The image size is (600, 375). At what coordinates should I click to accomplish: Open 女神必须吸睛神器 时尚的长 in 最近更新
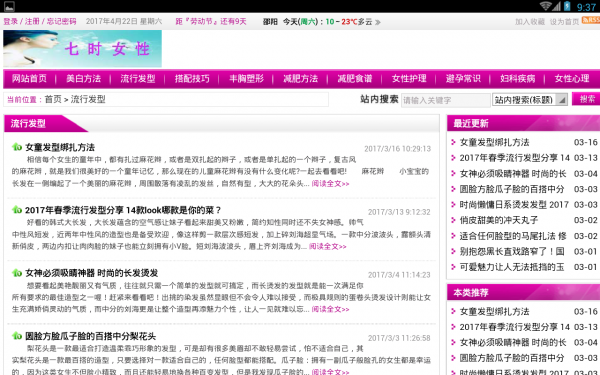pos(513,174)
